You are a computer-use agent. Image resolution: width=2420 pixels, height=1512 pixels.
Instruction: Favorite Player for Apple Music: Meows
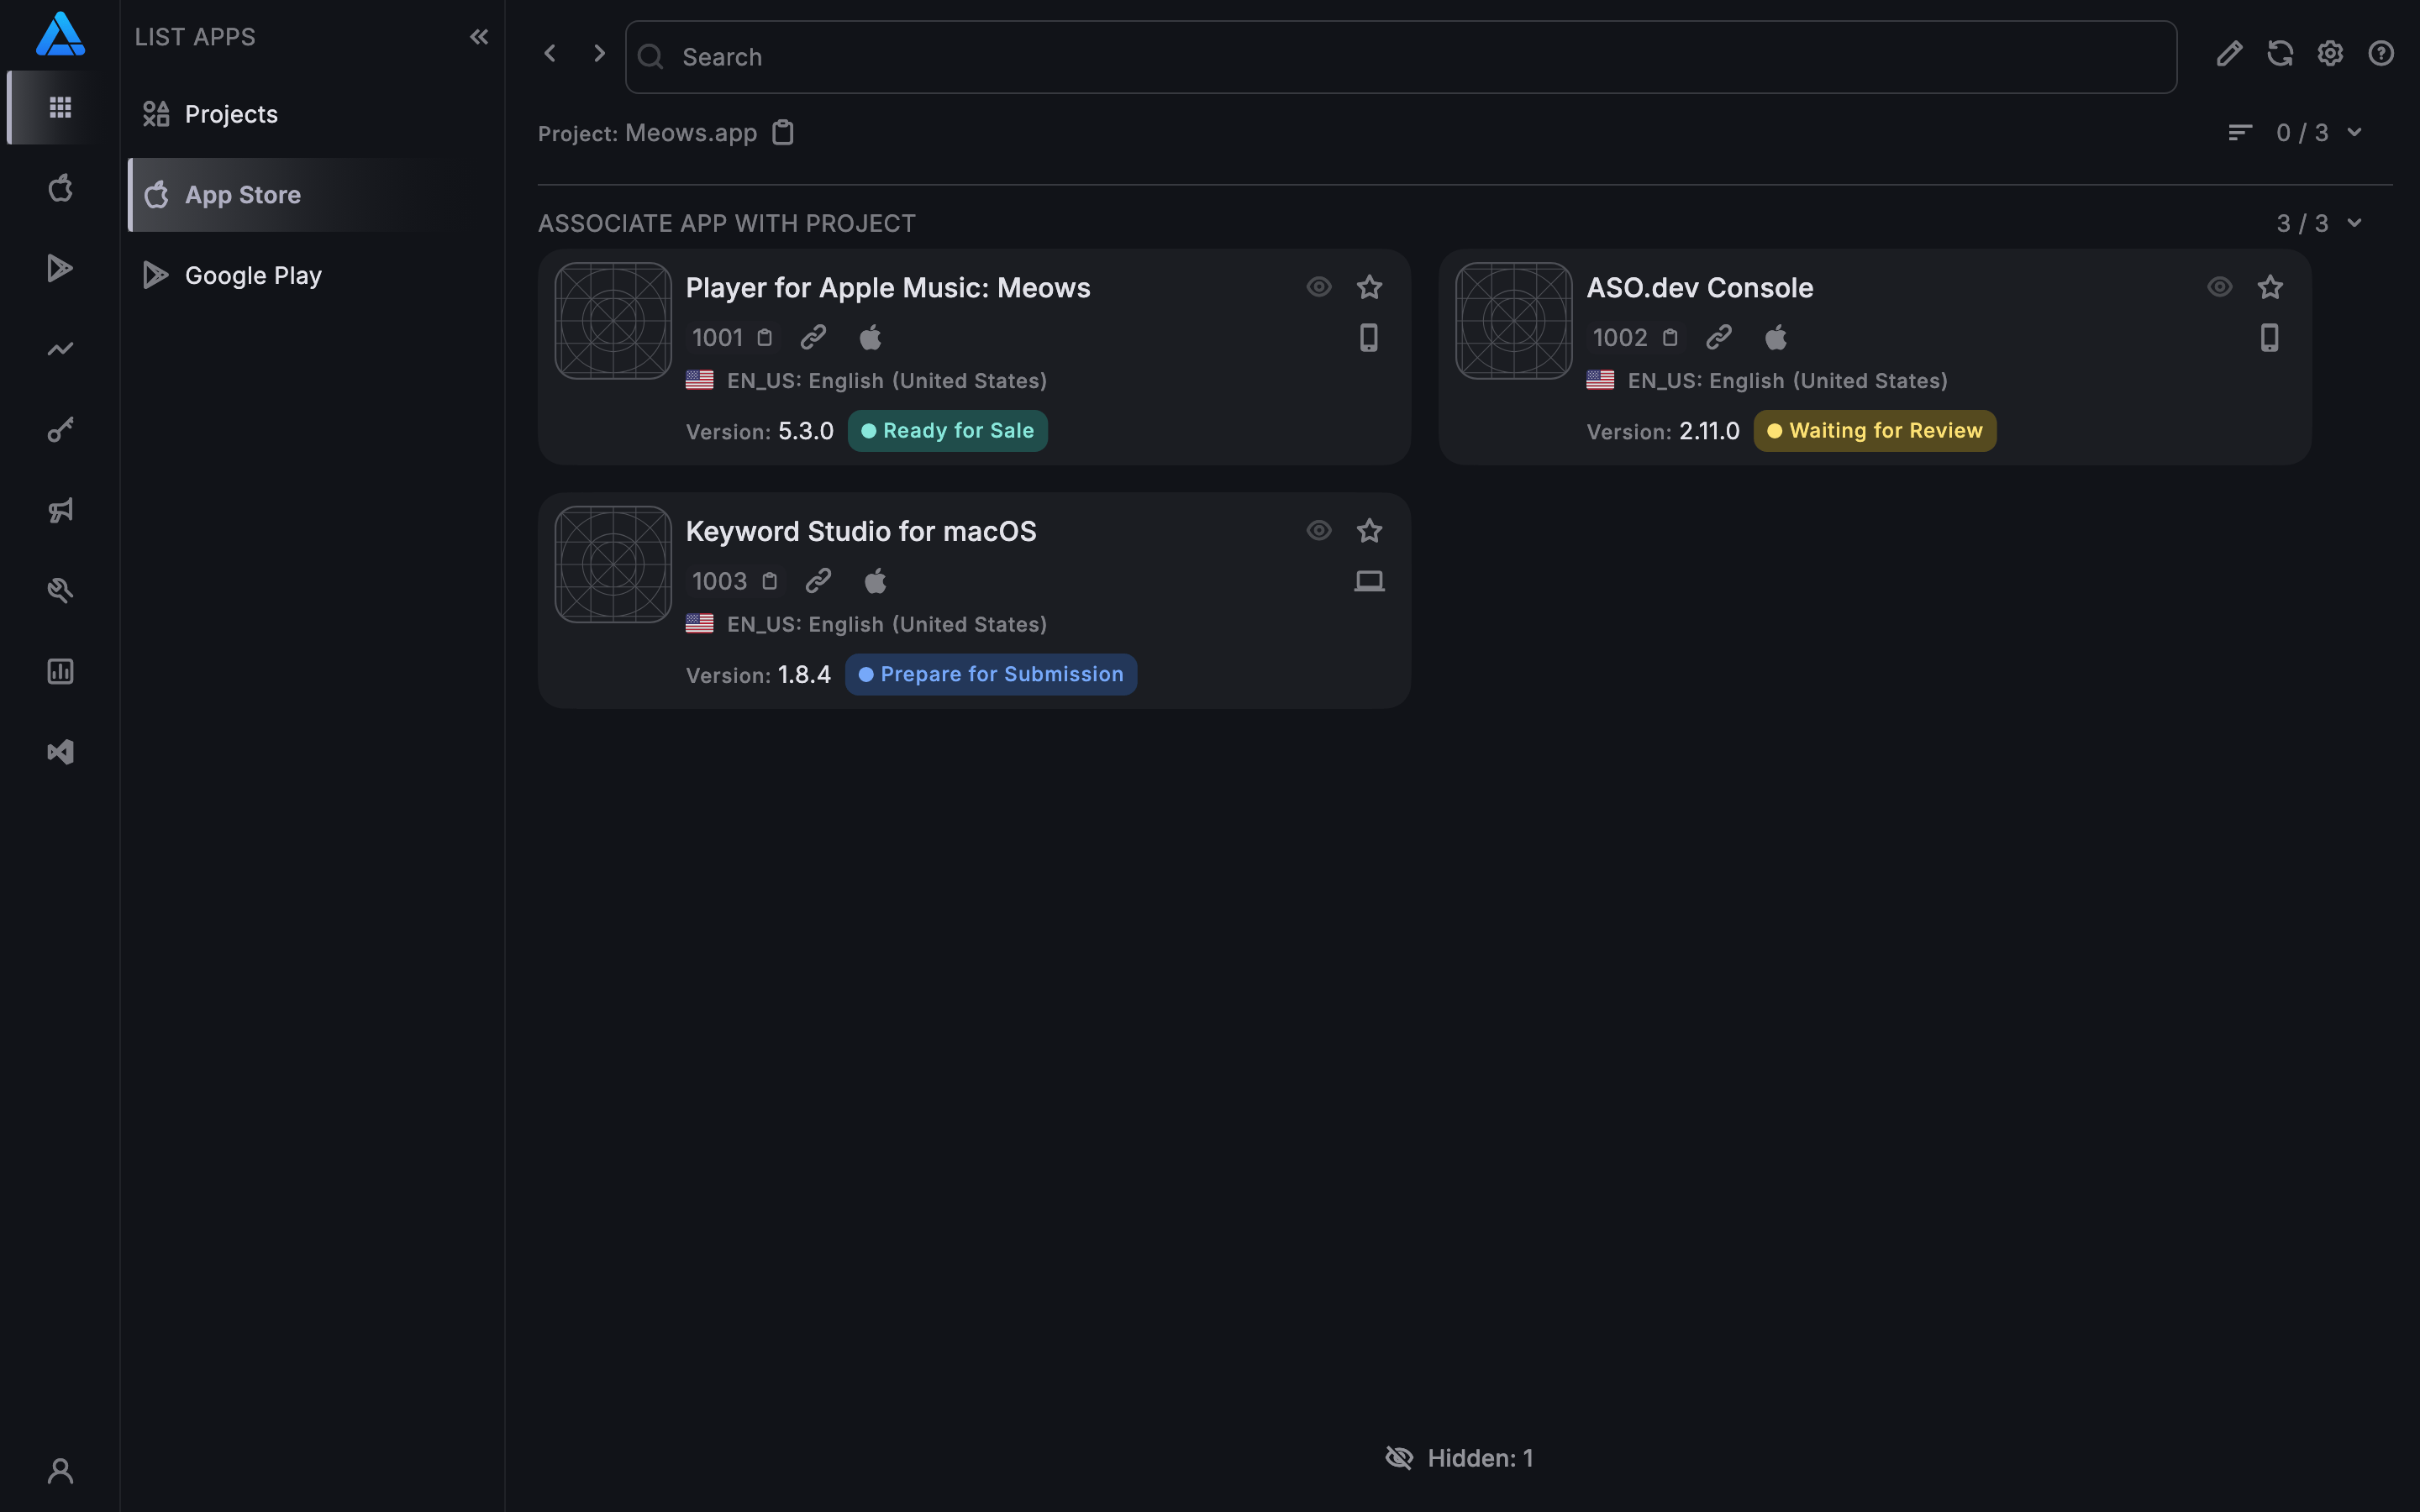click(1369, 287)
